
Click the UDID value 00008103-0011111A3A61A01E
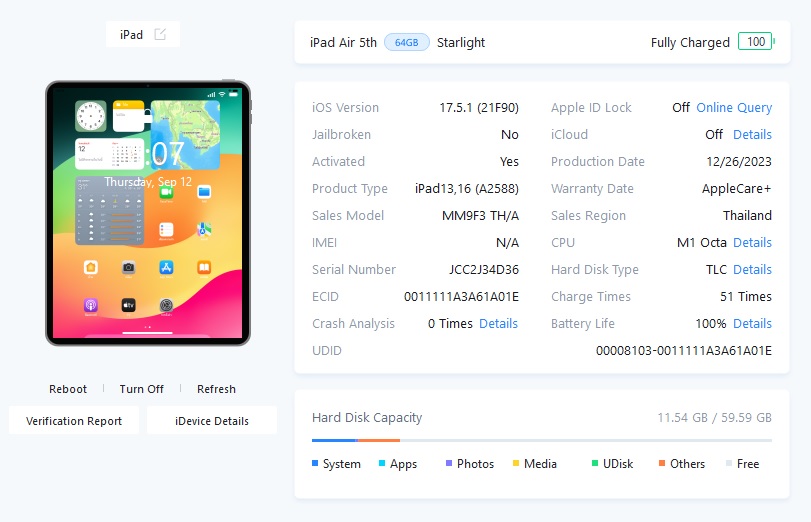684,351
